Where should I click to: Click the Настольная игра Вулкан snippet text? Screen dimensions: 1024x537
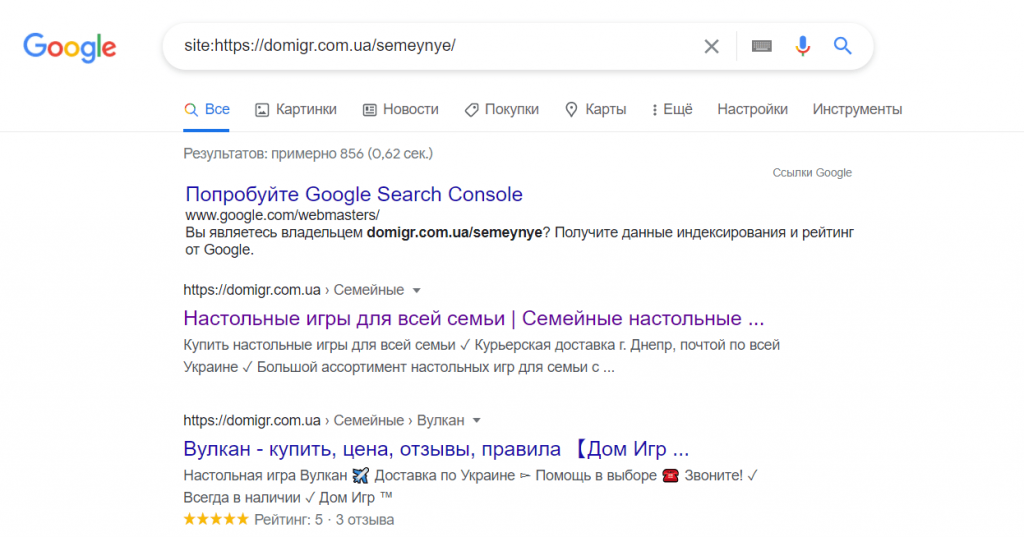pos(470,487)
